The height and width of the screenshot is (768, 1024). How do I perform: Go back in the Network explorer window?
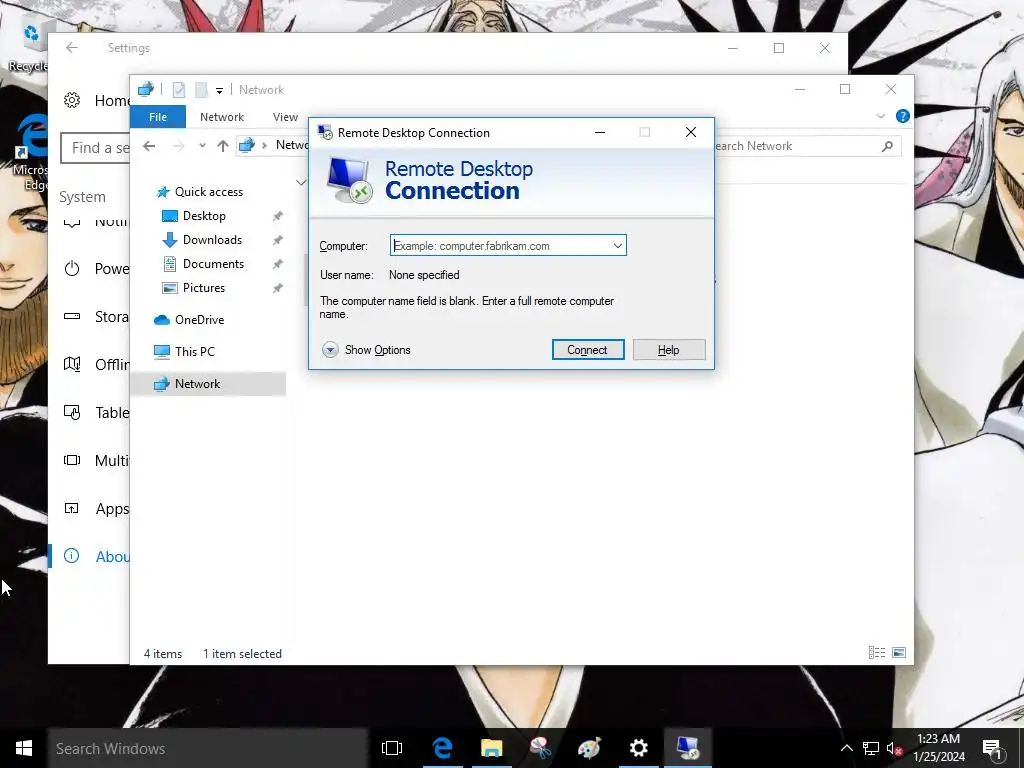(x=149, y=146)
